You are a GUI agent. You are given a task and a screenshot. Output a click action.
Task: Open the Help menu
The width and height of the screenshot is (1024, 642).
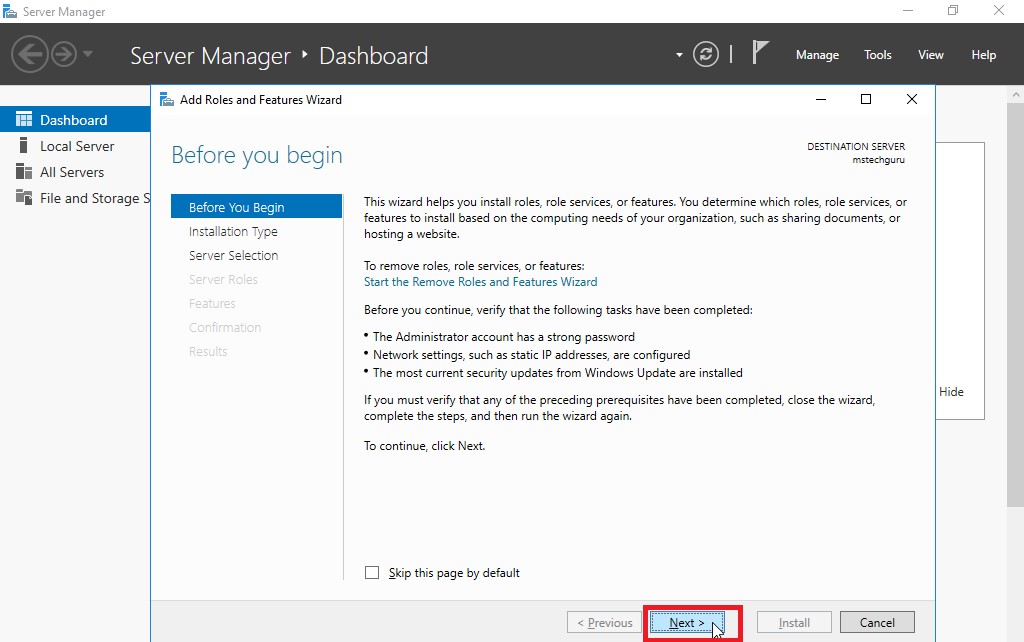tap(984, 55)
